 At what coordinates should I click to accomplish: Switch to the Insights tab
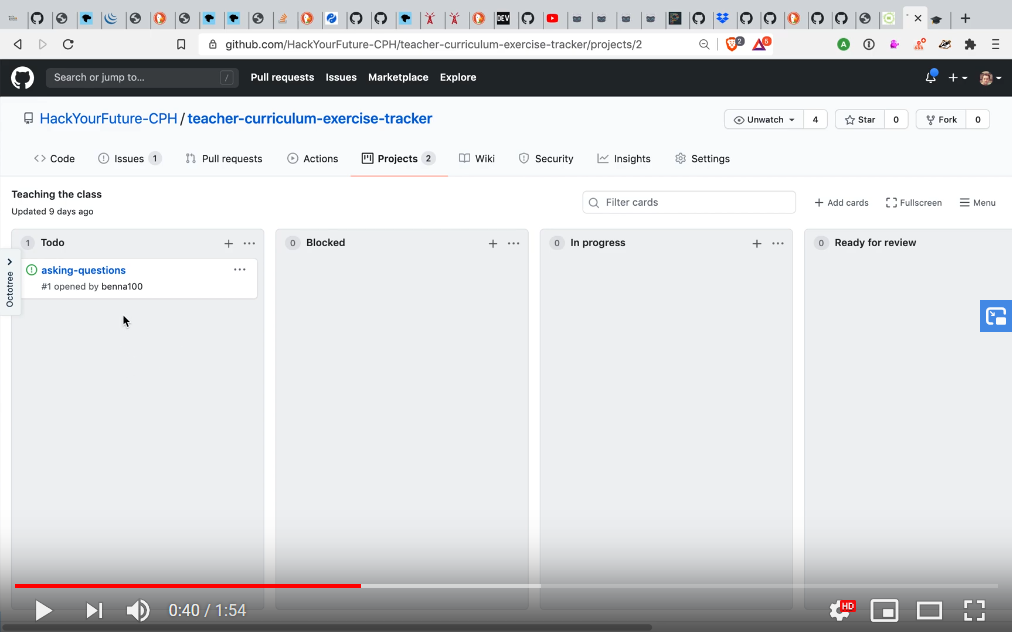(x=624, y=159)
